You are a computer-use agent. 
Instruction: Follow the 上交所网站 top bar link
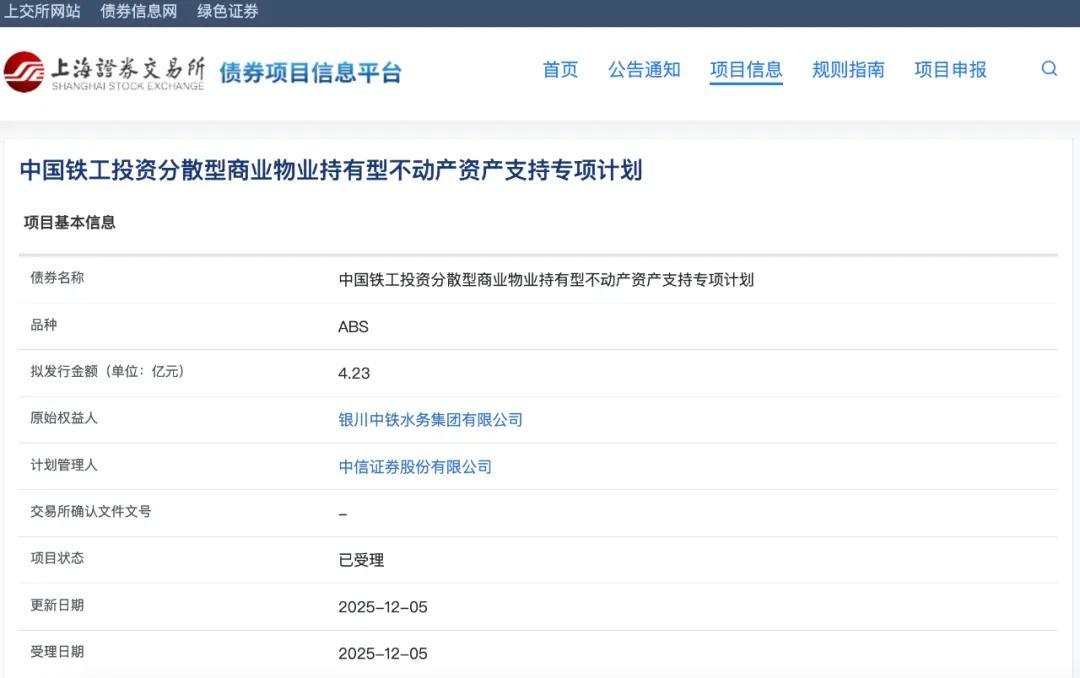[x=42, y=11]
